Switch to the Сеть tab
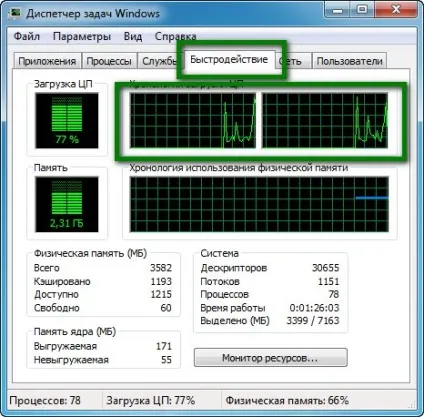Viewport: 424px width, 417px height. [293, 61]
